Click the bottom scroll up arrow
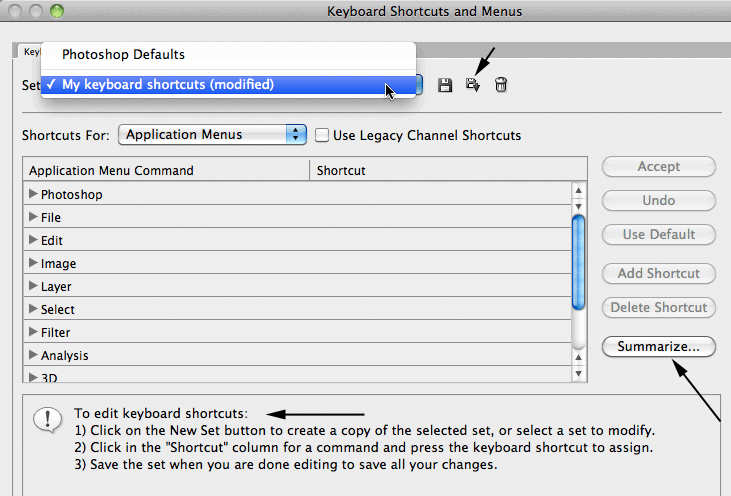This screenshot has height=496, width=731. (x=579, y=358)
